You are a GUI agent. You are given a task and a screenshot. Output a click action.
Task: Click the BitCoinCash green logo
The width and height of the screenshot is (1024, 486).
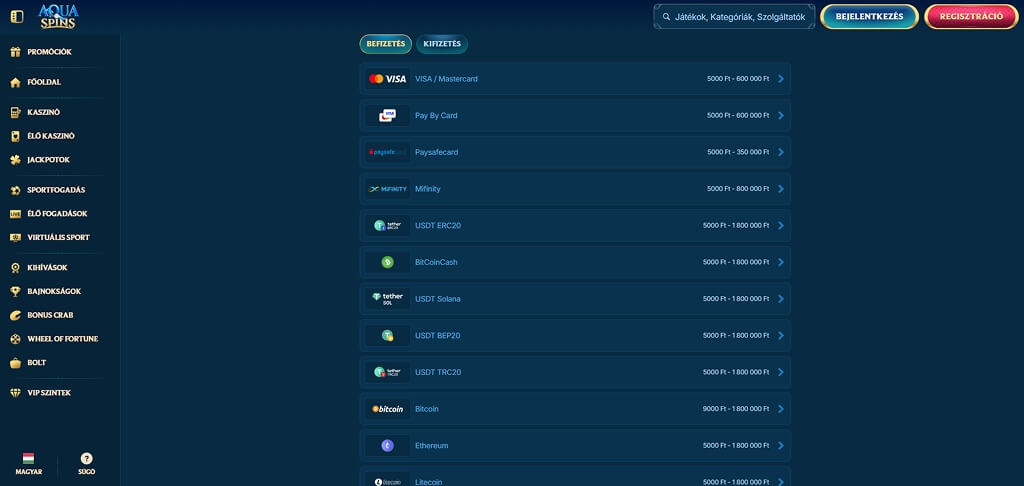387,262
